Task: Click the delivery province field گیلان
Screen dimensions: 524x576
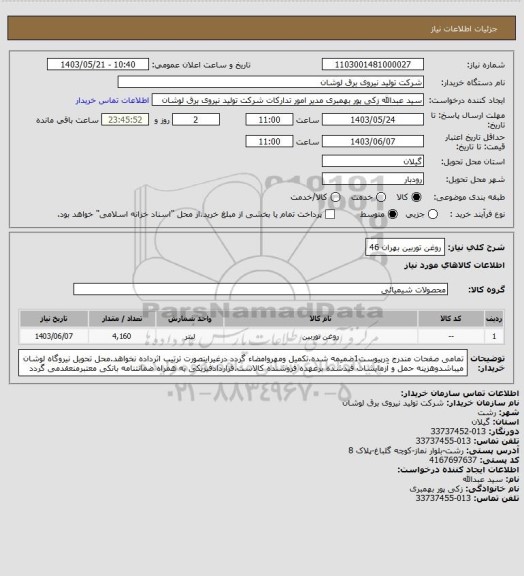Action: [x=373, y=161]
